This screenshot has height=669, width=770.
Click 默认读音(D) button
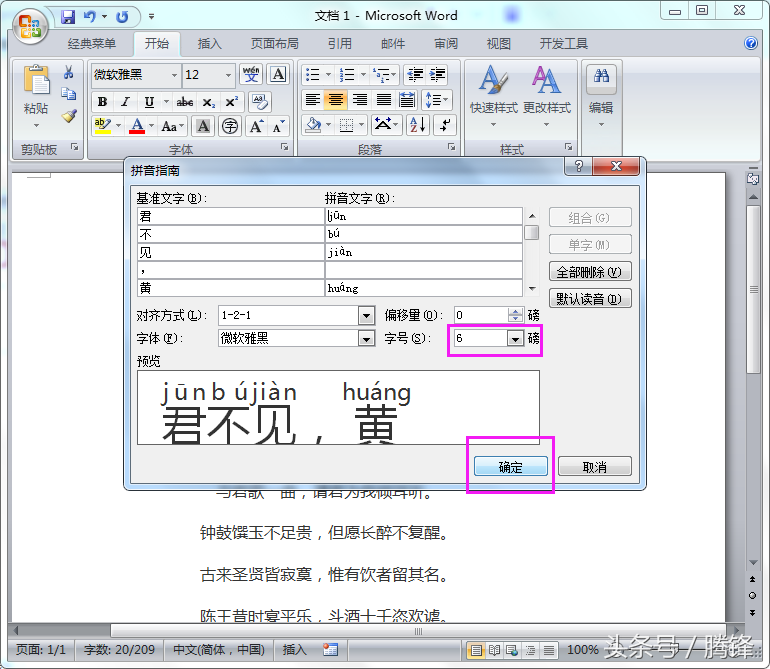point(590,298)
